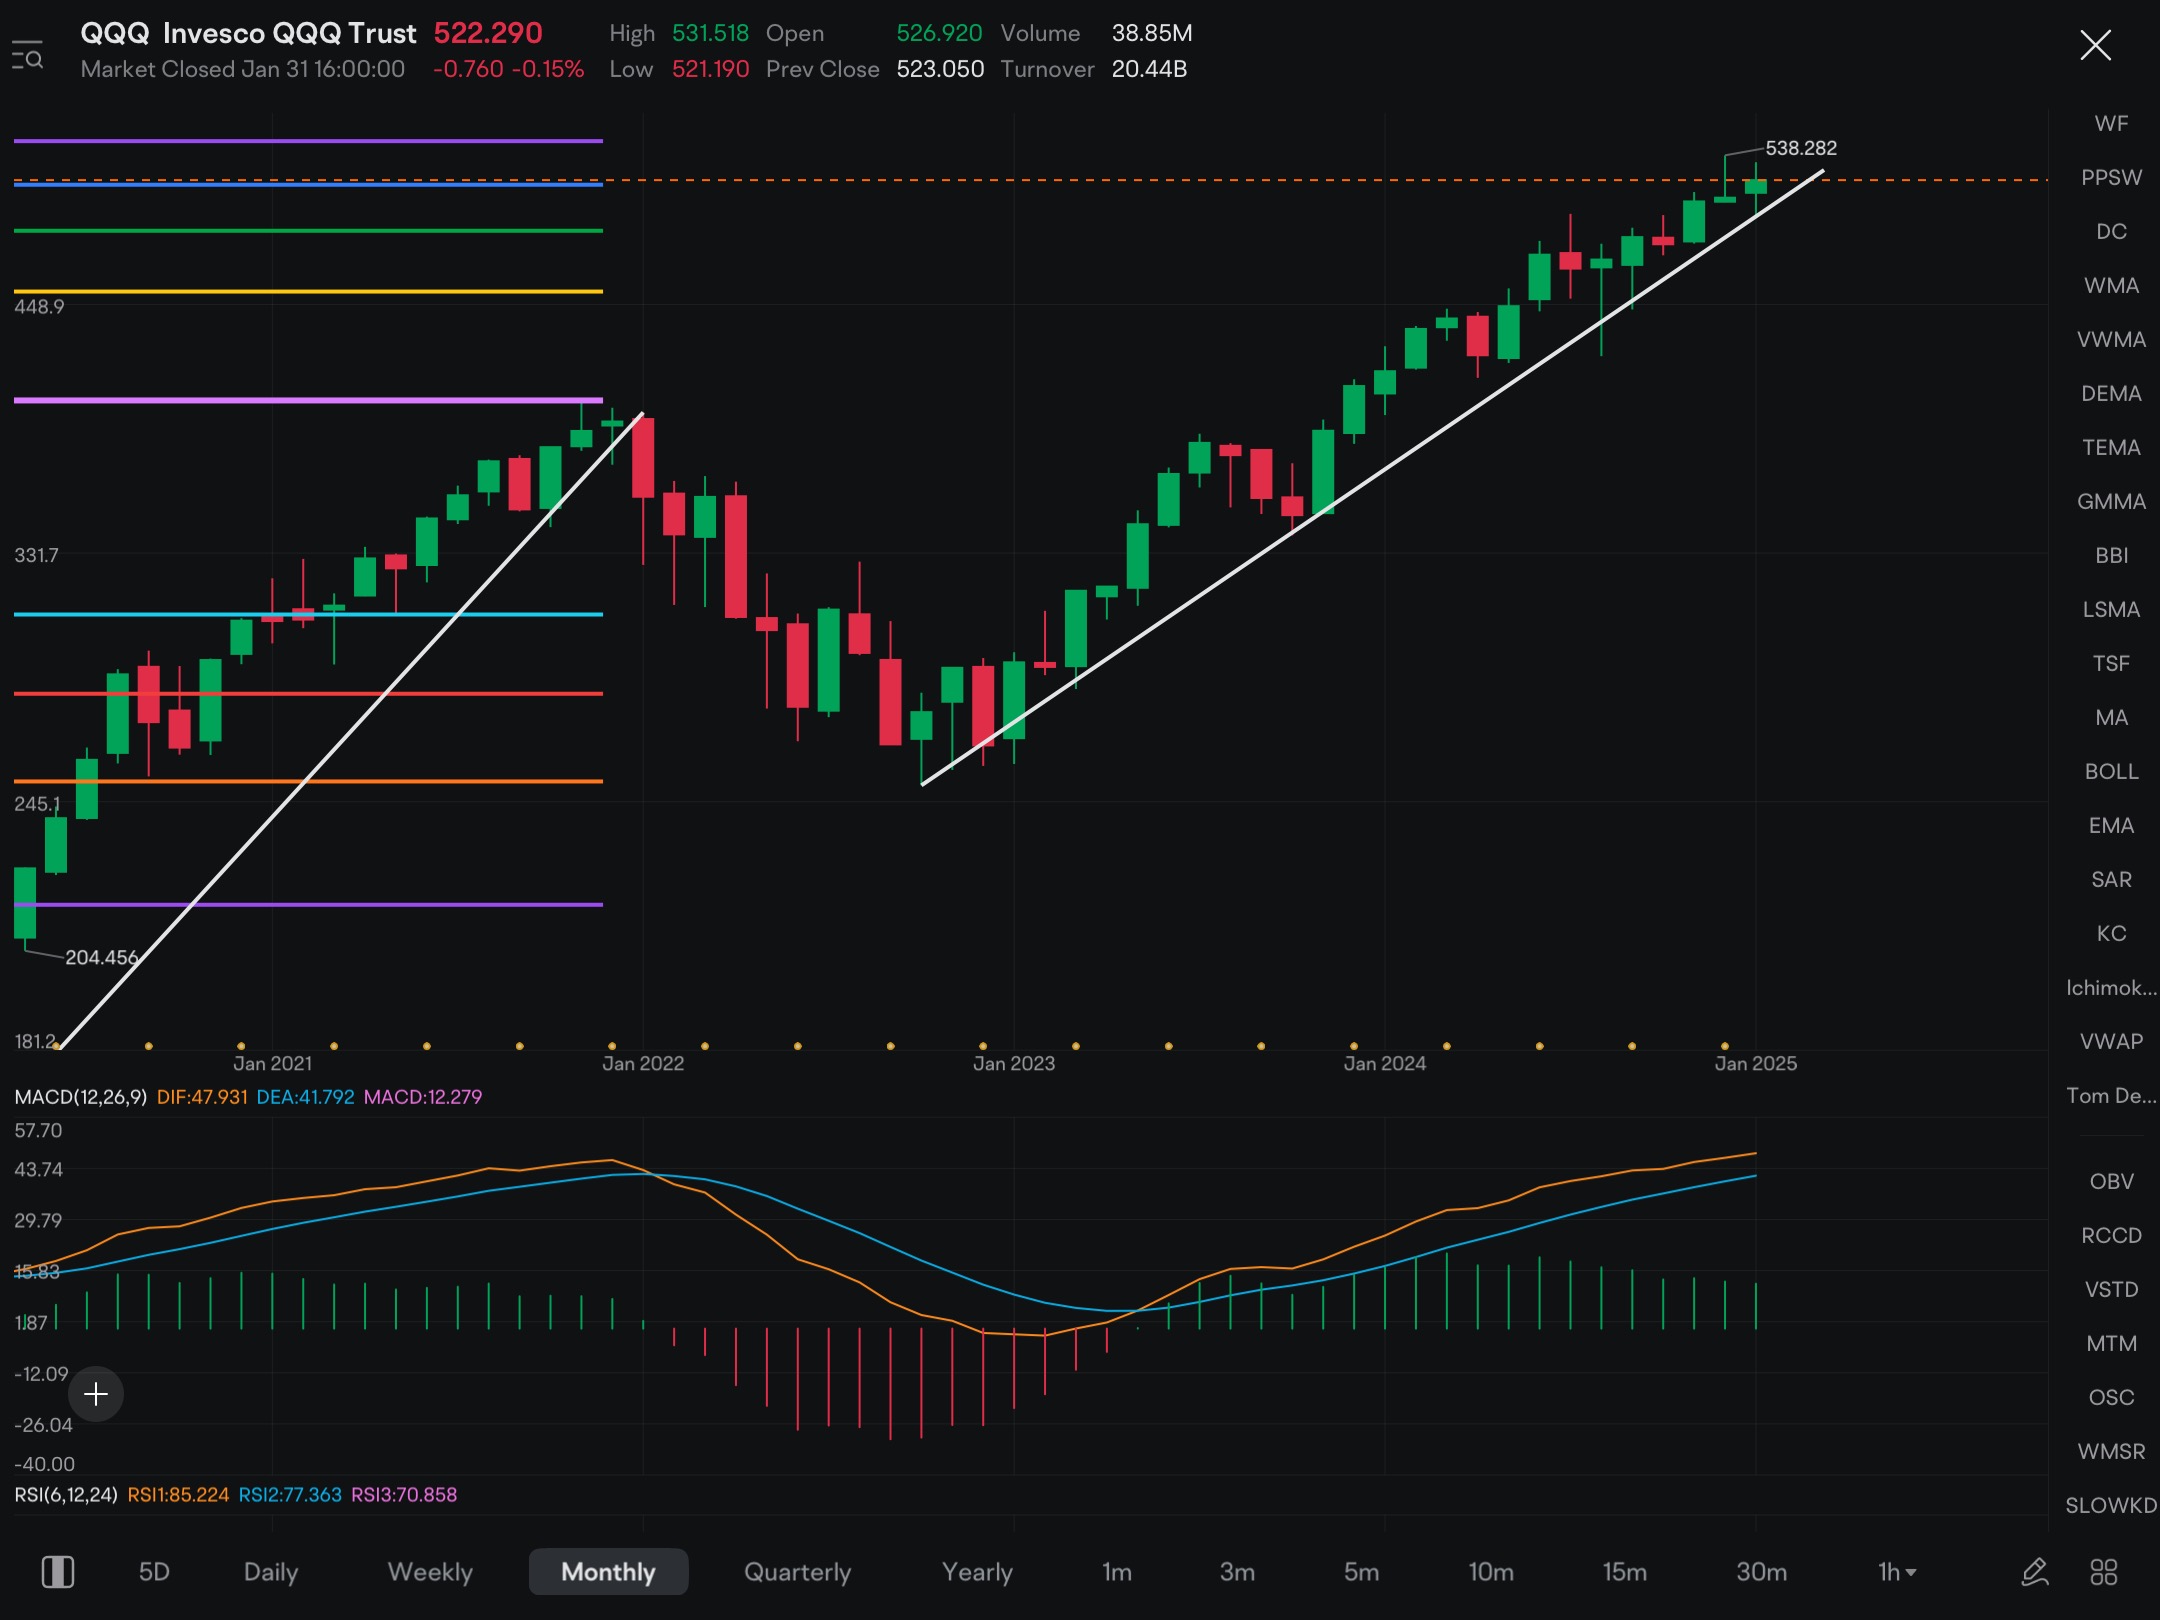The width and height of the screenshot is (2160, 1620).
Task: Select the 15m interval
Action: [1624, 1572]
